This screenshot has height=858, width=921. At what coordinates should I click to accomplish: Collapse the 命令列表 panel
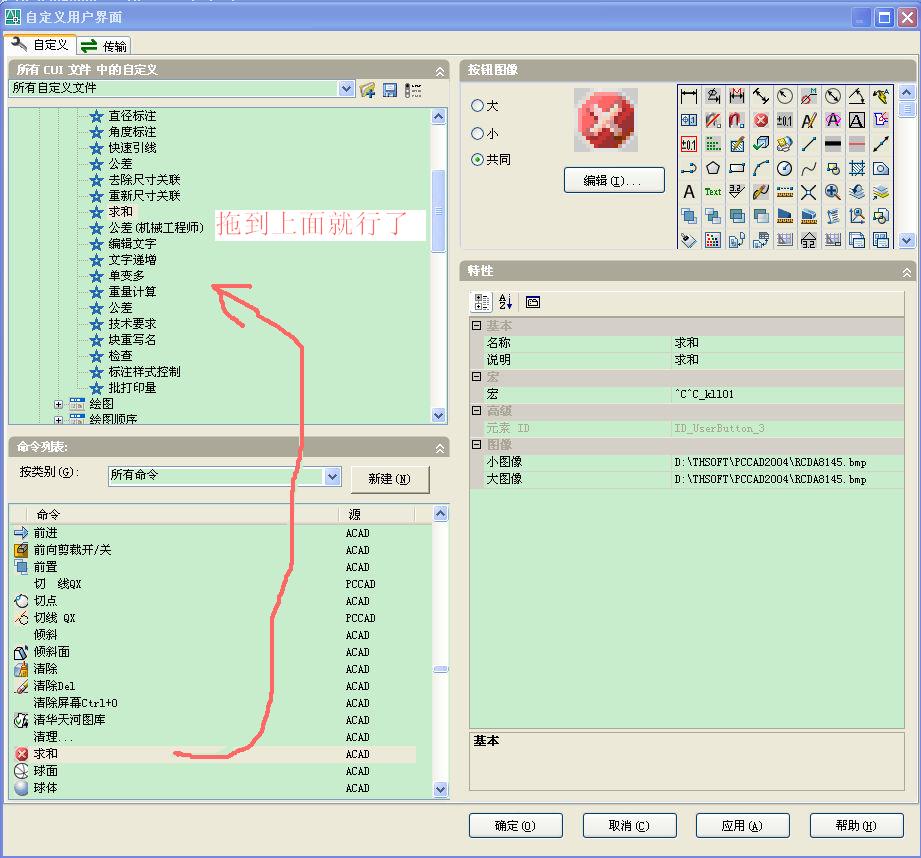pyautogui.click(x=440, y=448)
